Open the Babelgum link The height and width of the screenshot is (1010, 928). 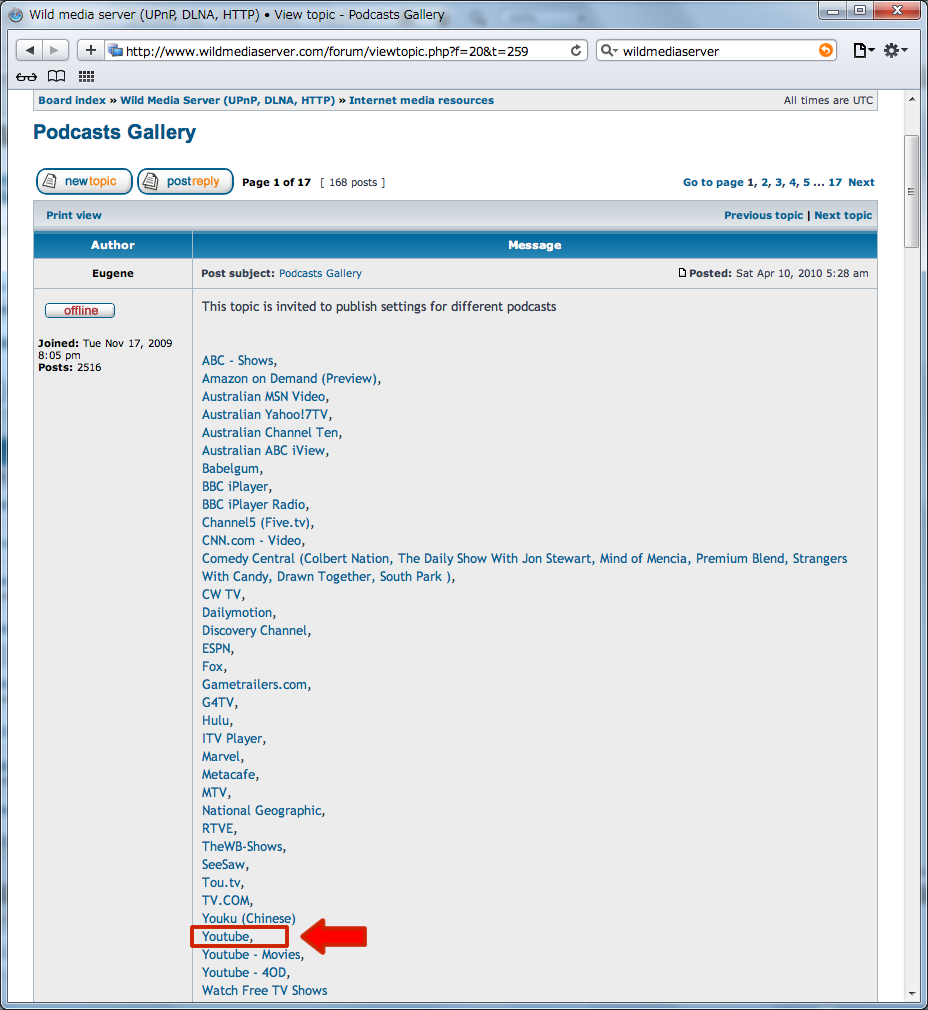tap(231, 469)
